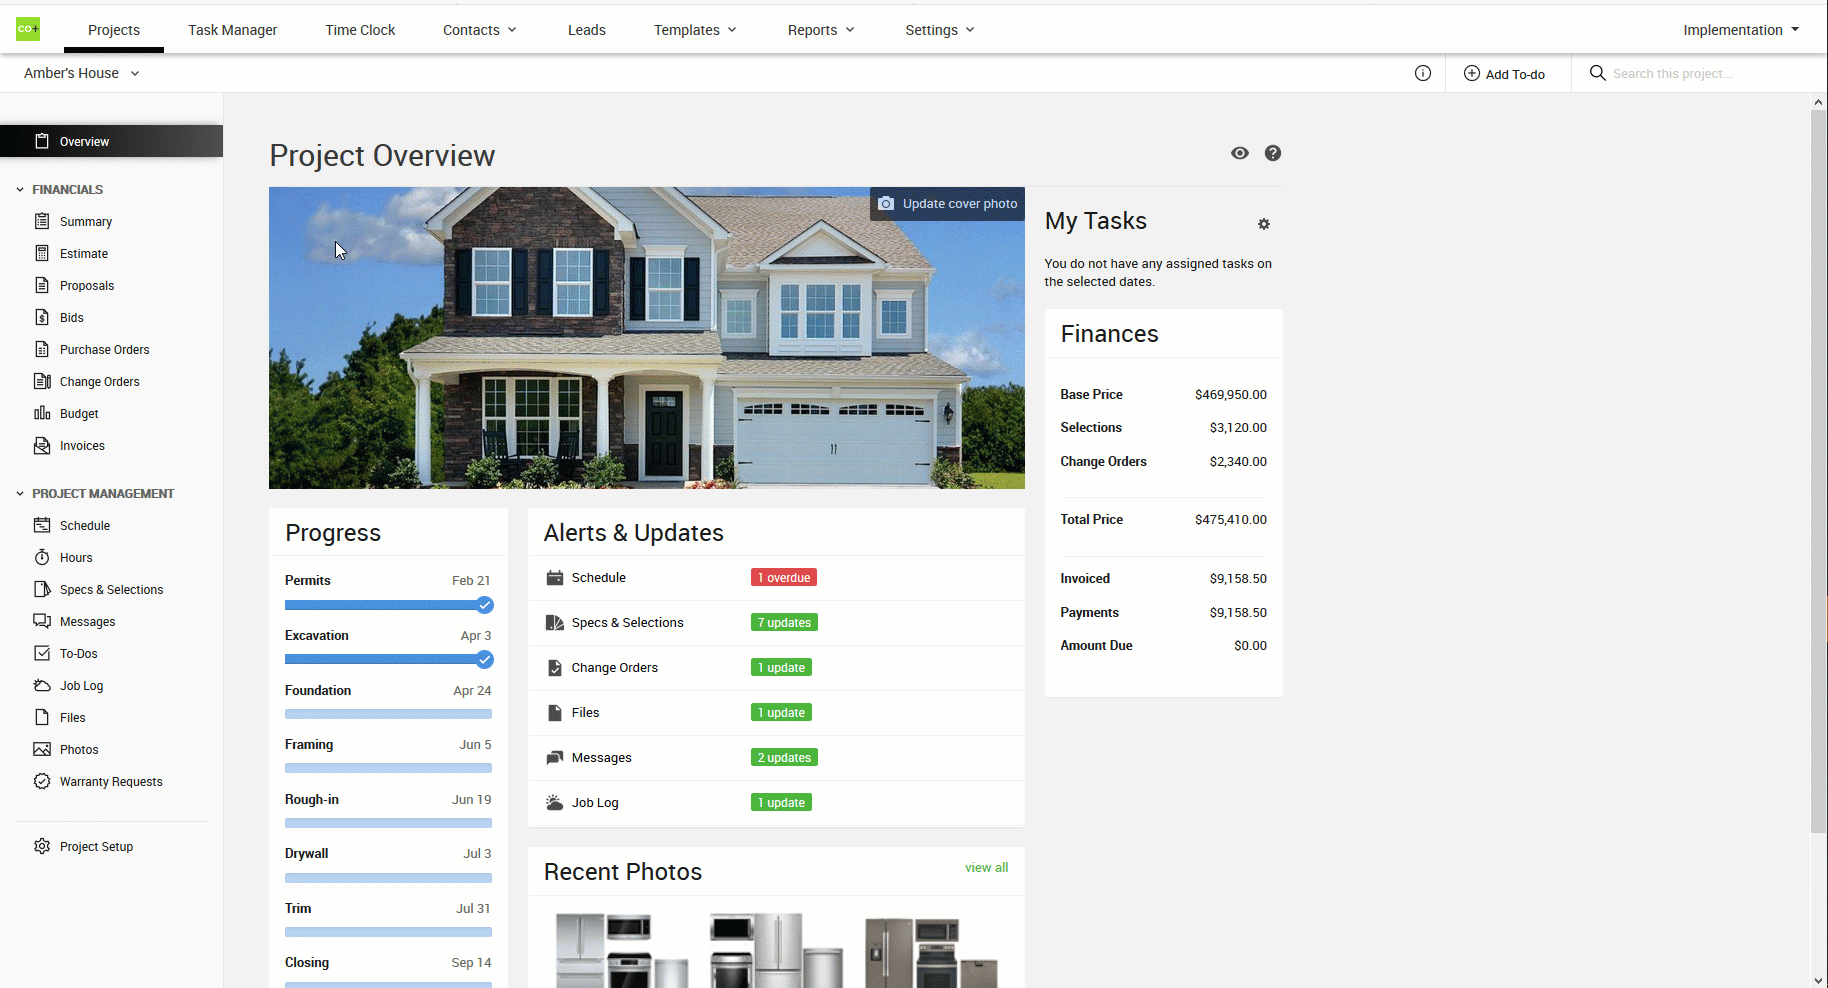
Task: Toggle the eye visibility icon on overview
Action: click(x=1239, y=153)
